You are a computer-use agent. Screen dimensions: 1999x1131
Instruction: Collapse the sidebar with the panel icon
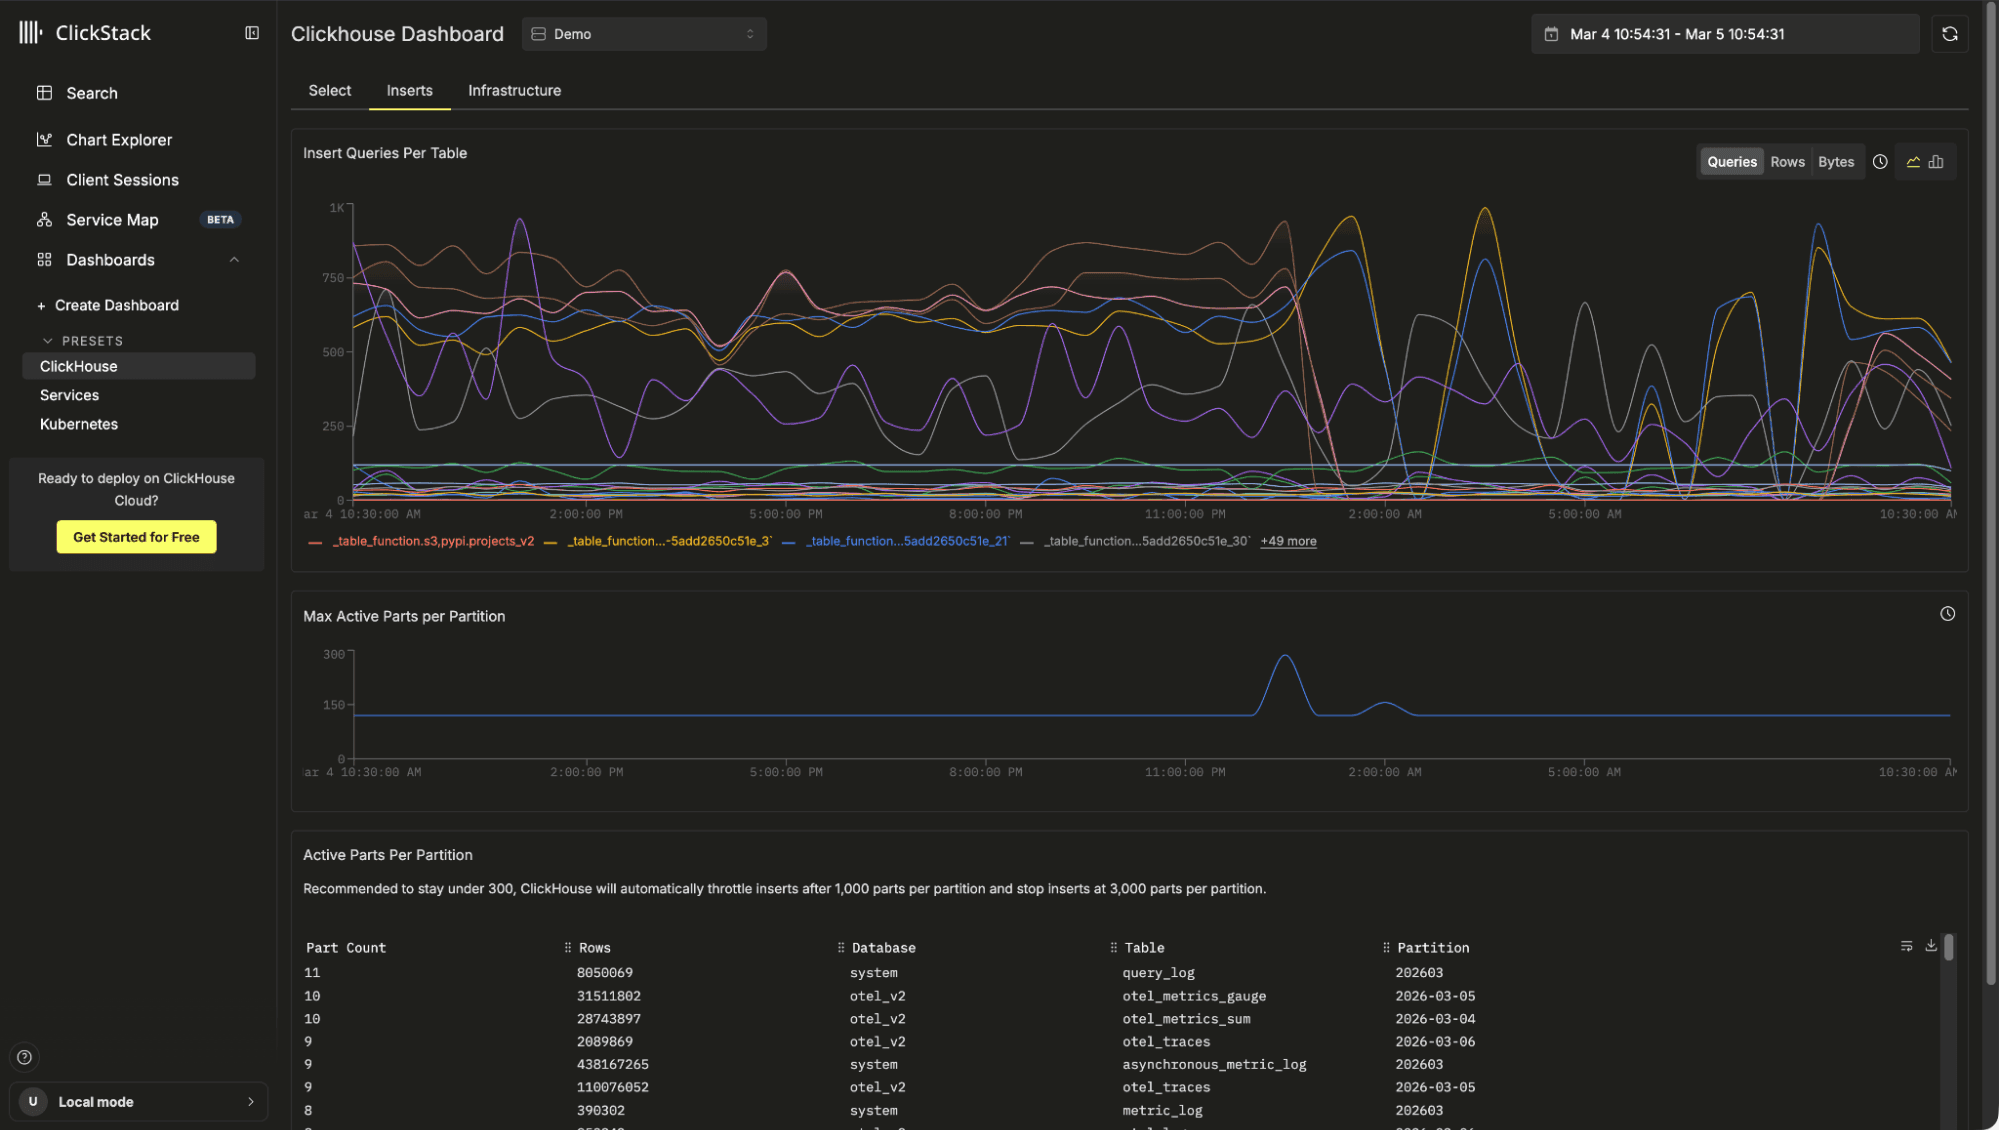tap(252, 33)
